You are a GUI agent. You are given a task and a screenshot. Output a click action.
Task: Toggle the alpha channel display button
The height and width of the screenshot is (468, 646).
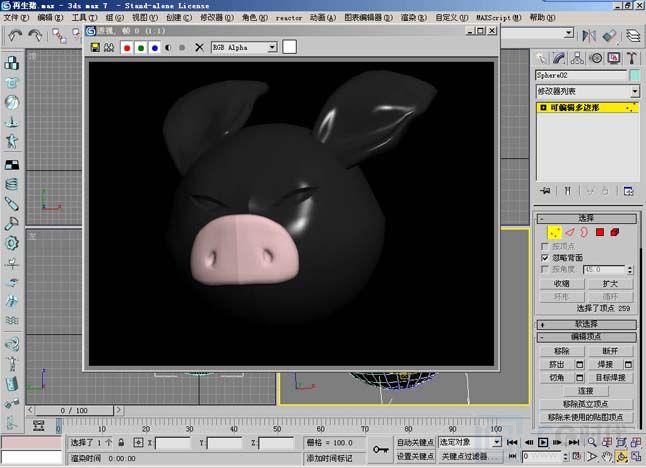coord(168,48)
